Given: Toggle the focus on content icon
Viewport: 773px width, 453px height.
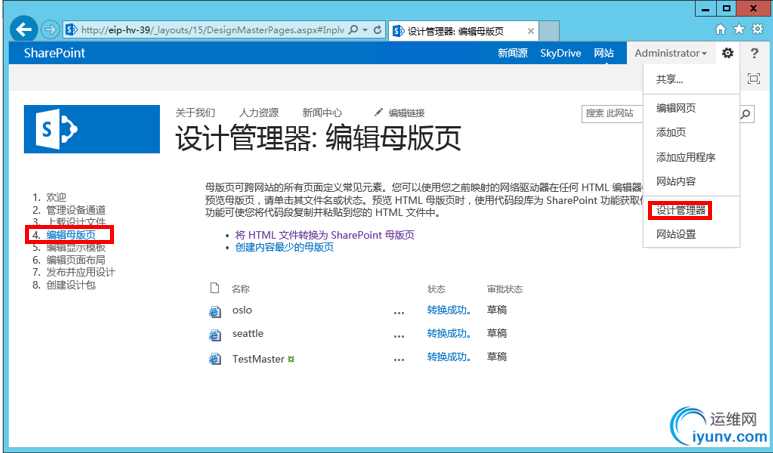Looking at the screenshot, I should pyautogui.click(x=754, y=78).
